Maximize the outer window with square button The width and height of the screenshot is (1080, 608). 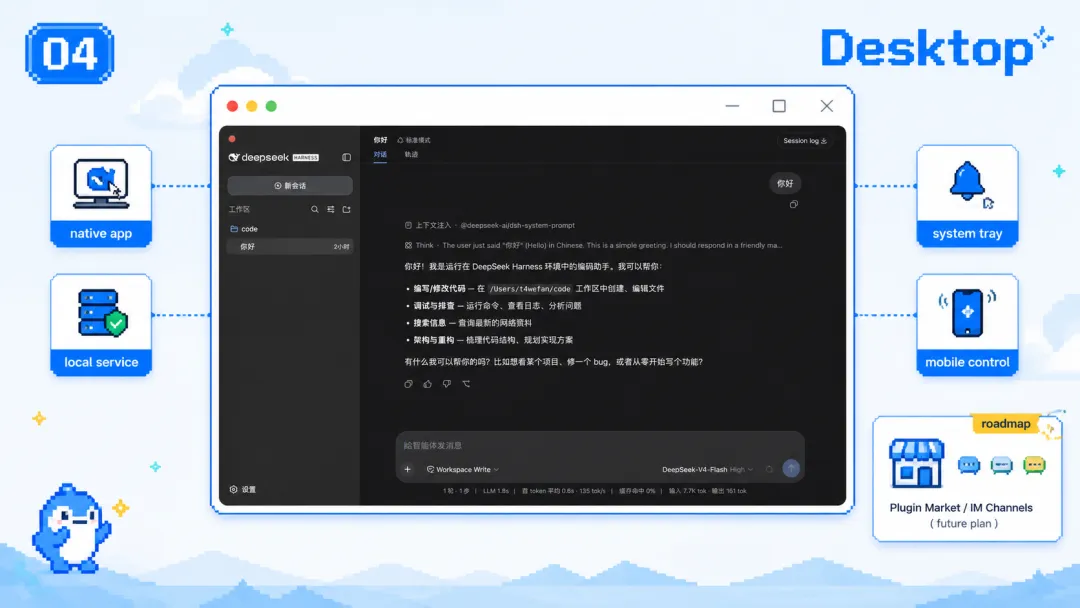[x=779, y=106]
